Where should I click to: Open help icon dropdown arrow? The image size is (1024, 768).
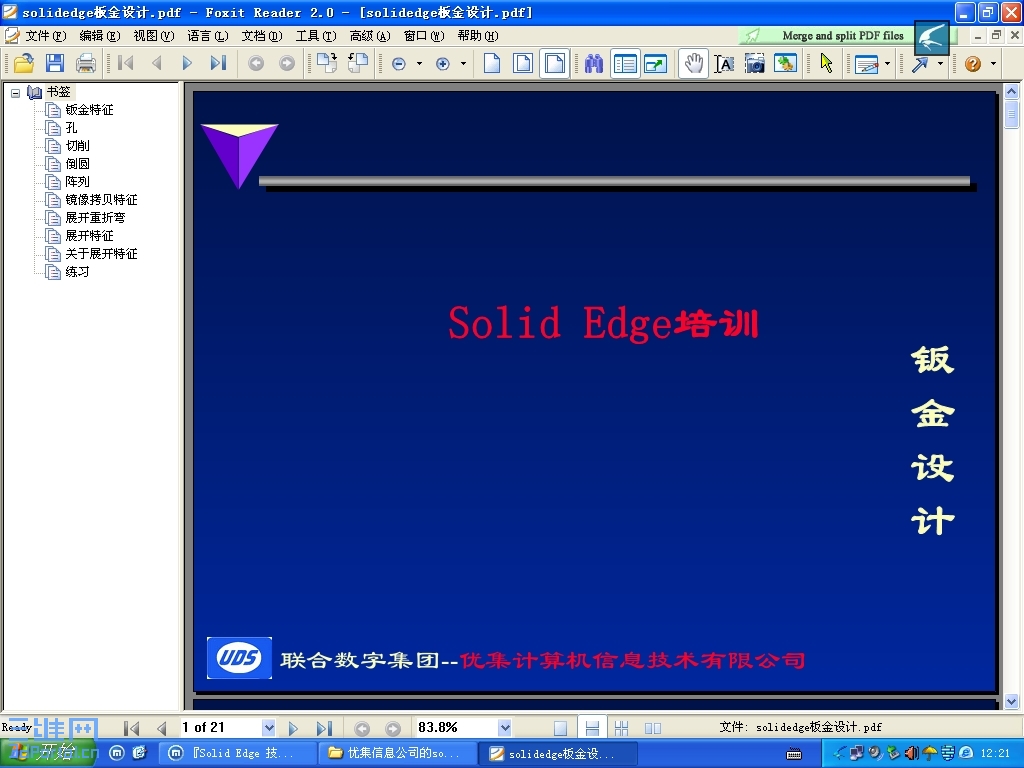pyautogui.click(x=993, y=63)
